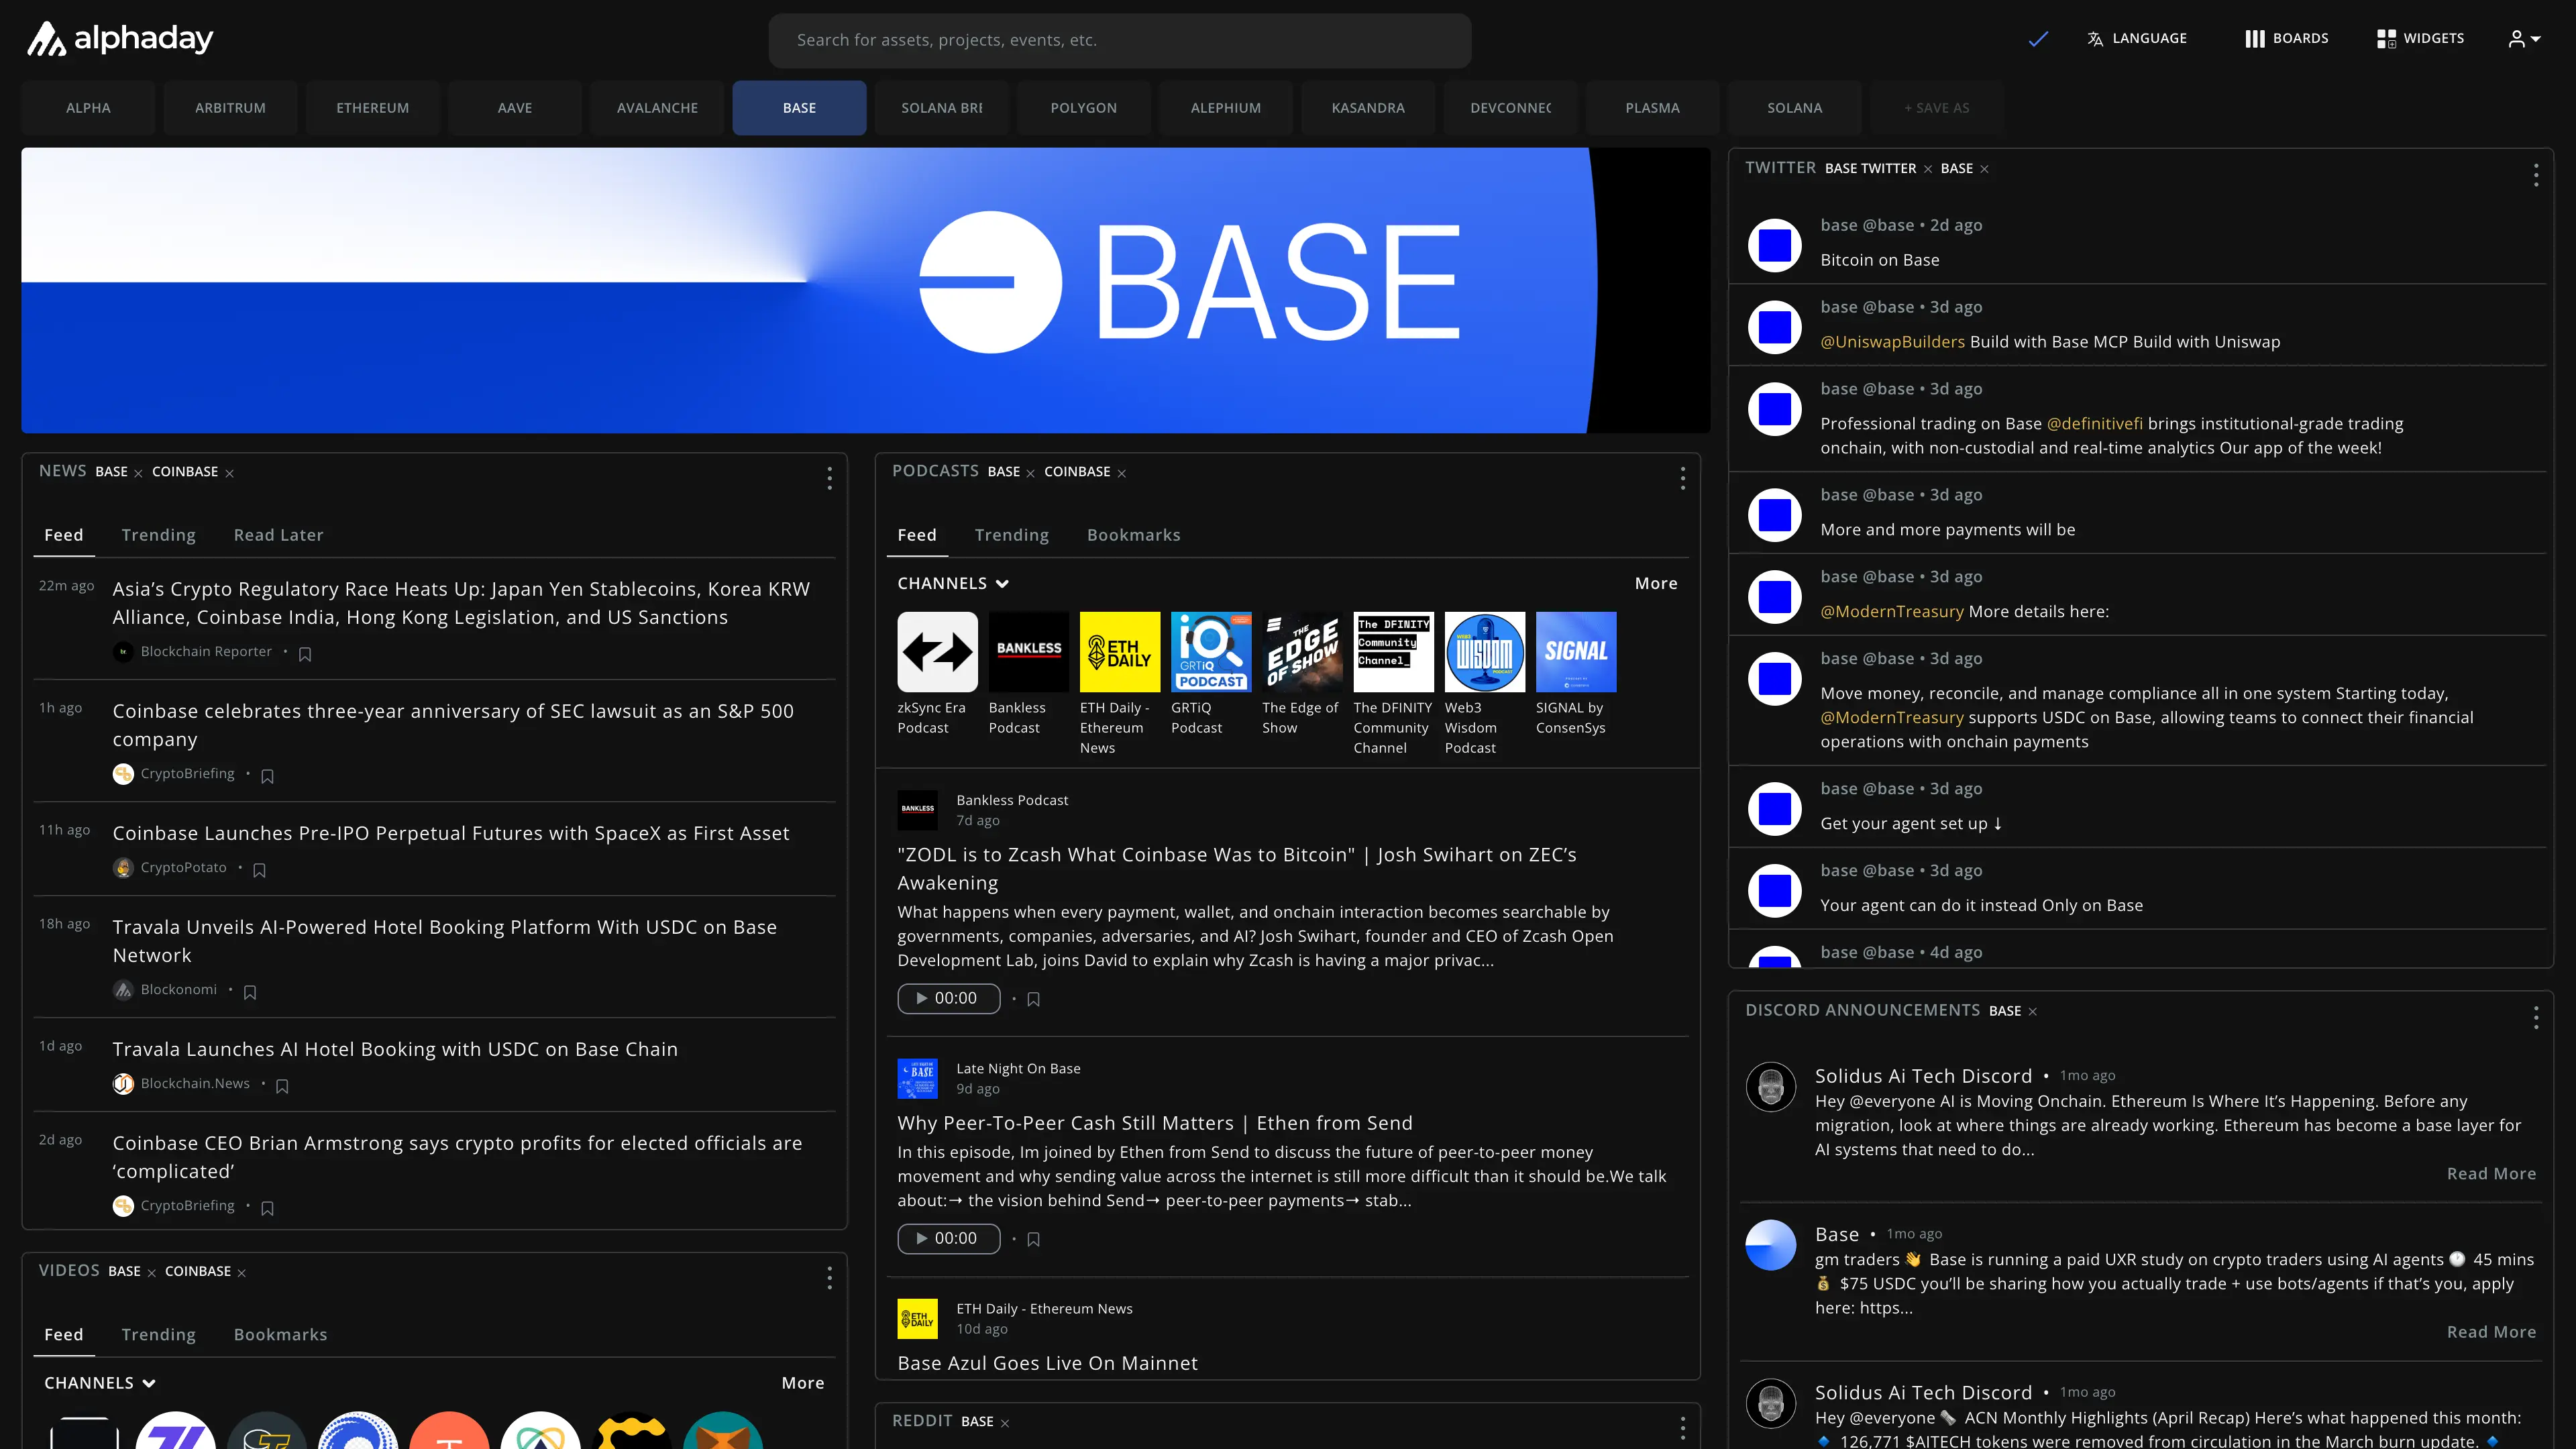The height and width of the screenshot is (1449, 2576).
Task: Select Bookmarks tab in Podcasts widget
Action: [x=1133, y=535]
